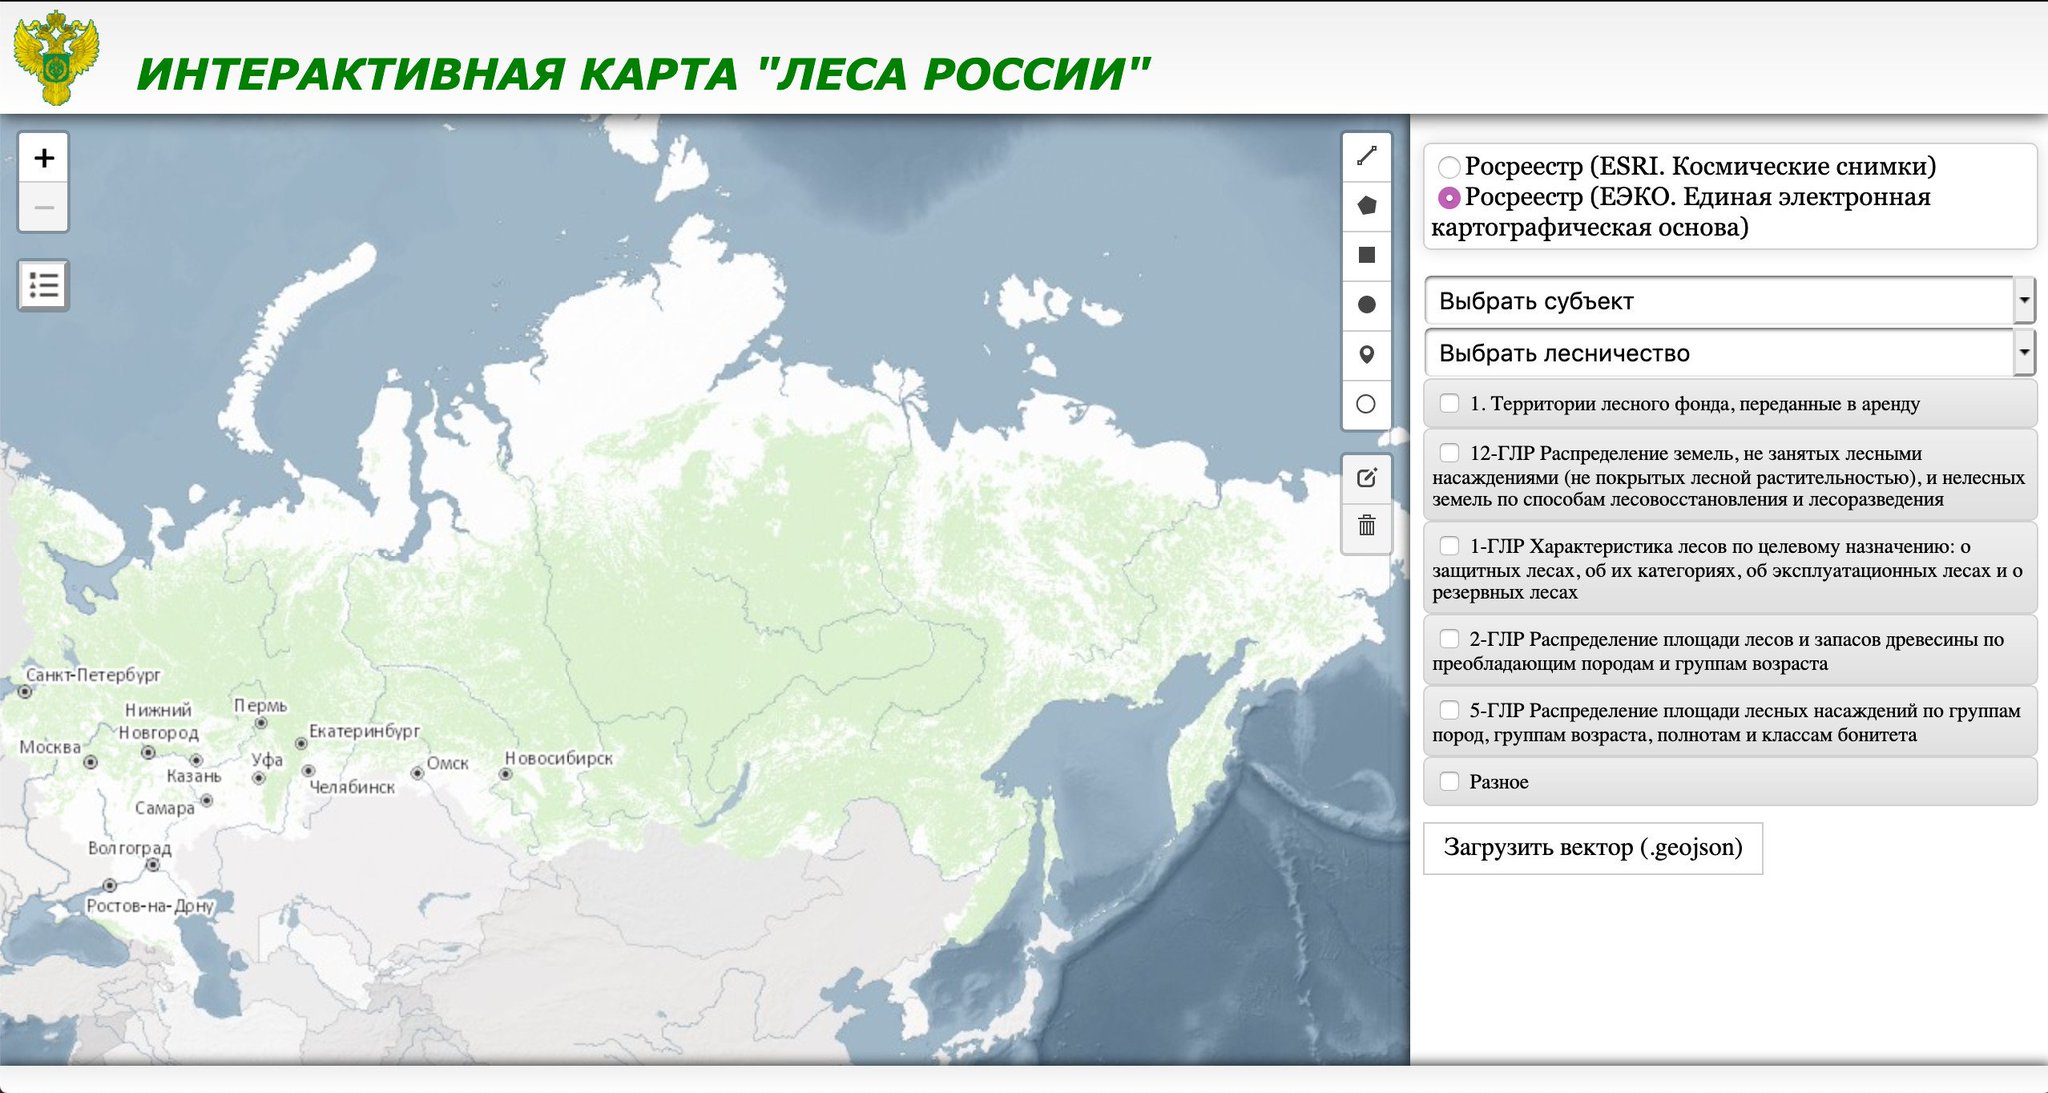Expand the 12-ГЛР layer entry
The height and width of the screenshot is (1093, 2048).
(1449, 453)
